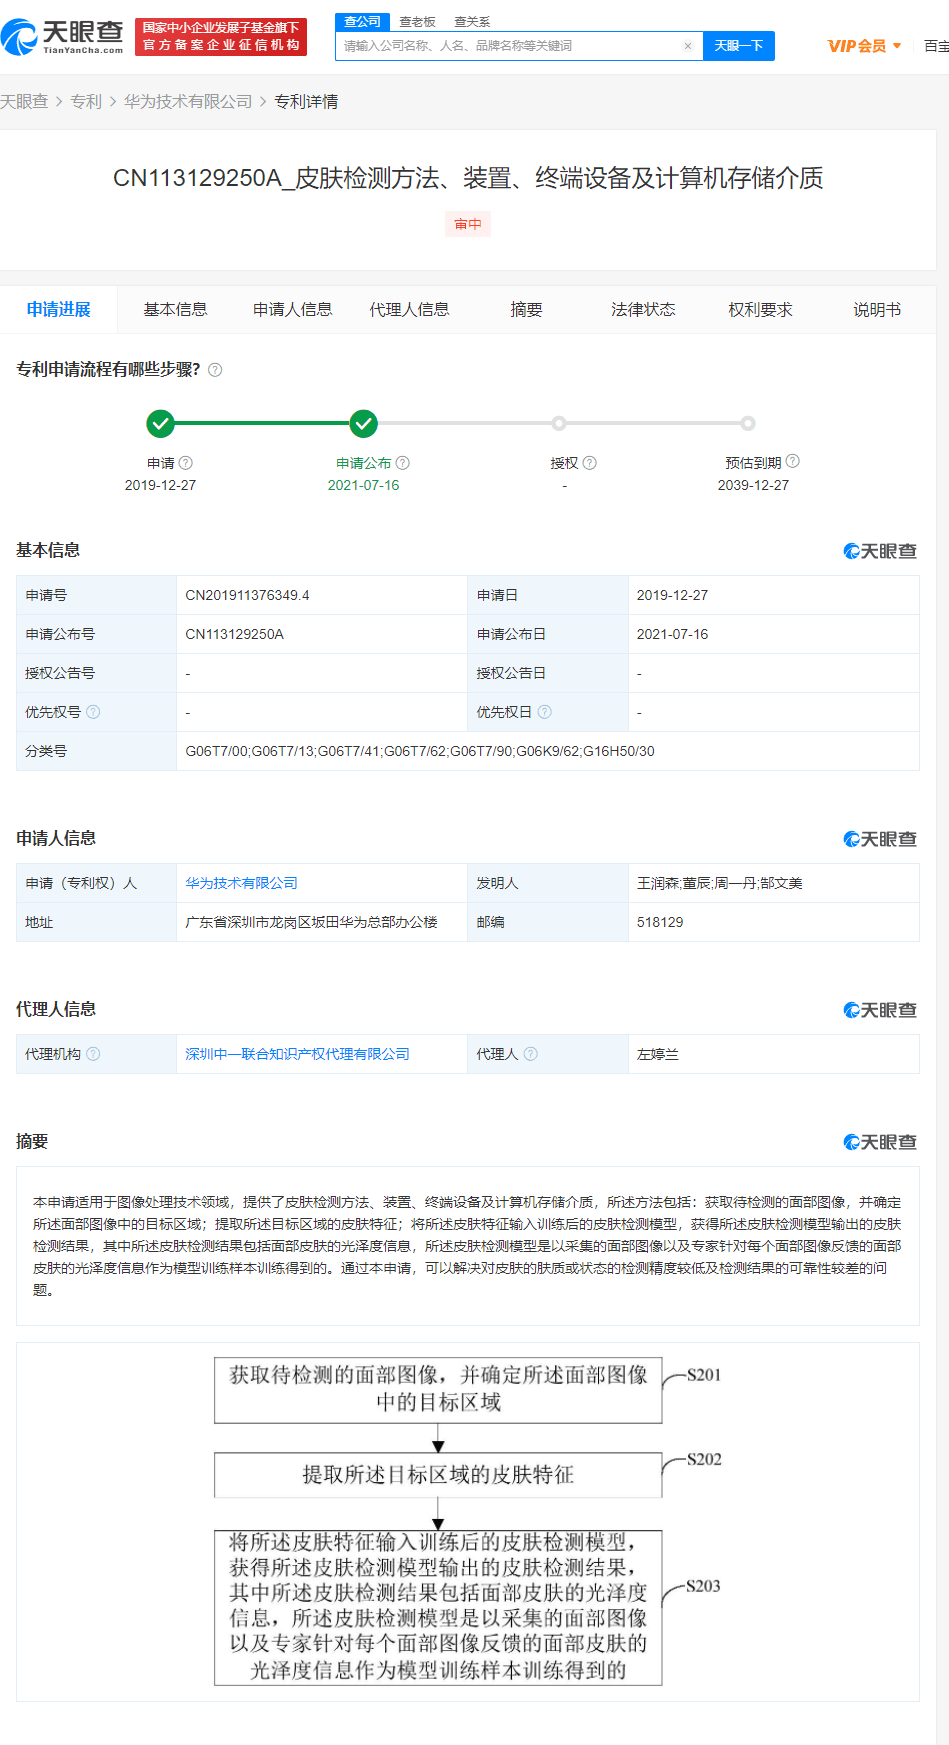
Task: Click the help icon beside 授权 step
Action: click(590, 463)
